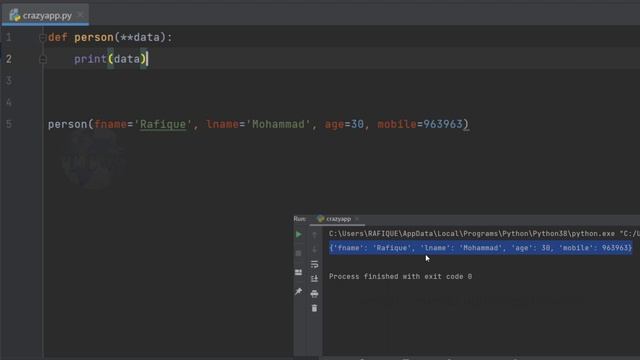Click Scroll to end icon in Run panel
Image resolution: width=640 pixels, height=360 pixels.
click(314, 279)
